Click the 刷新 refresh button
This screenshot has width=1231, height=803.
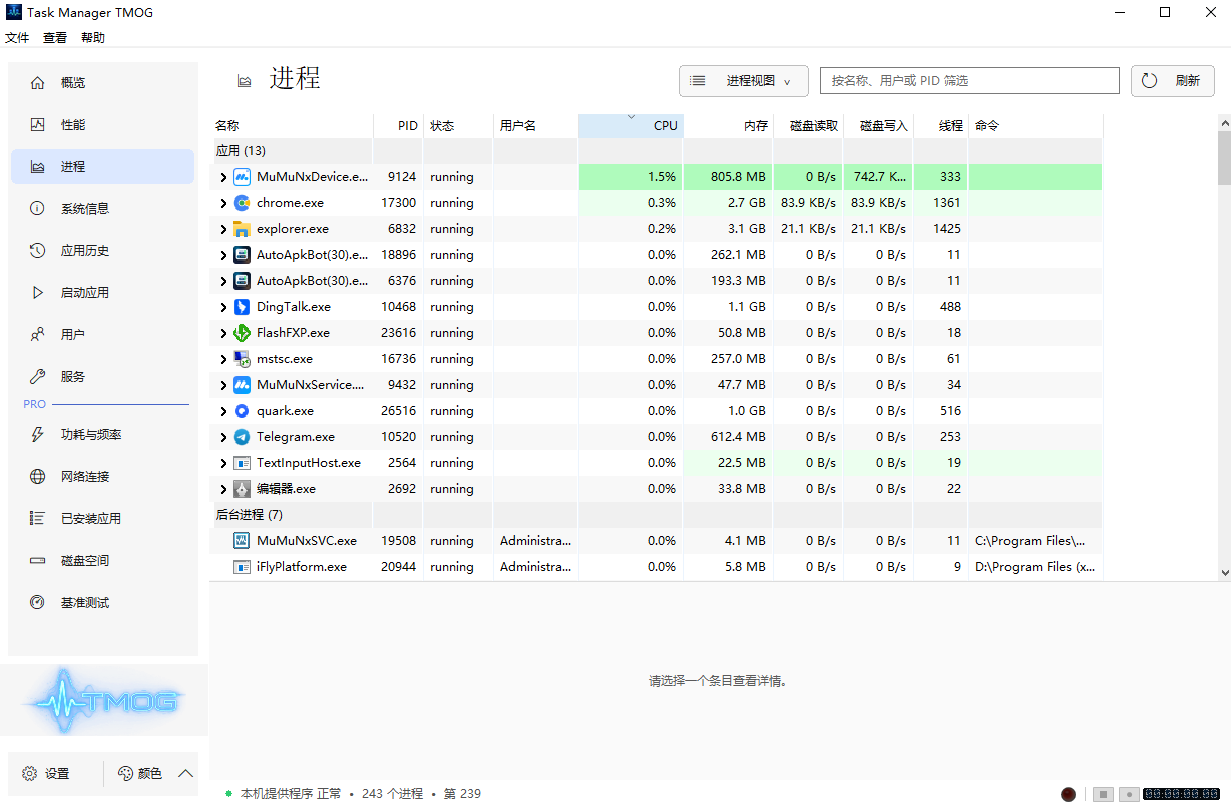click(1173, 81)
